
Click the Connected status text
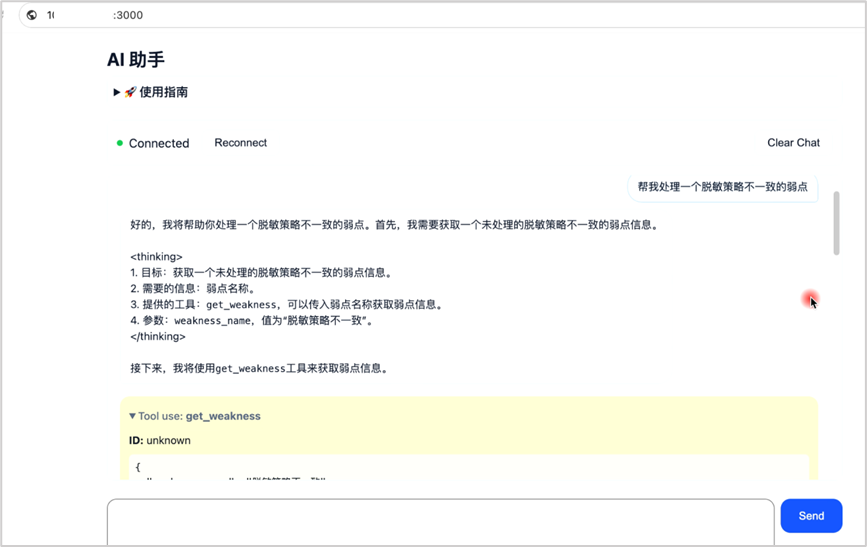tap(159, 143)
